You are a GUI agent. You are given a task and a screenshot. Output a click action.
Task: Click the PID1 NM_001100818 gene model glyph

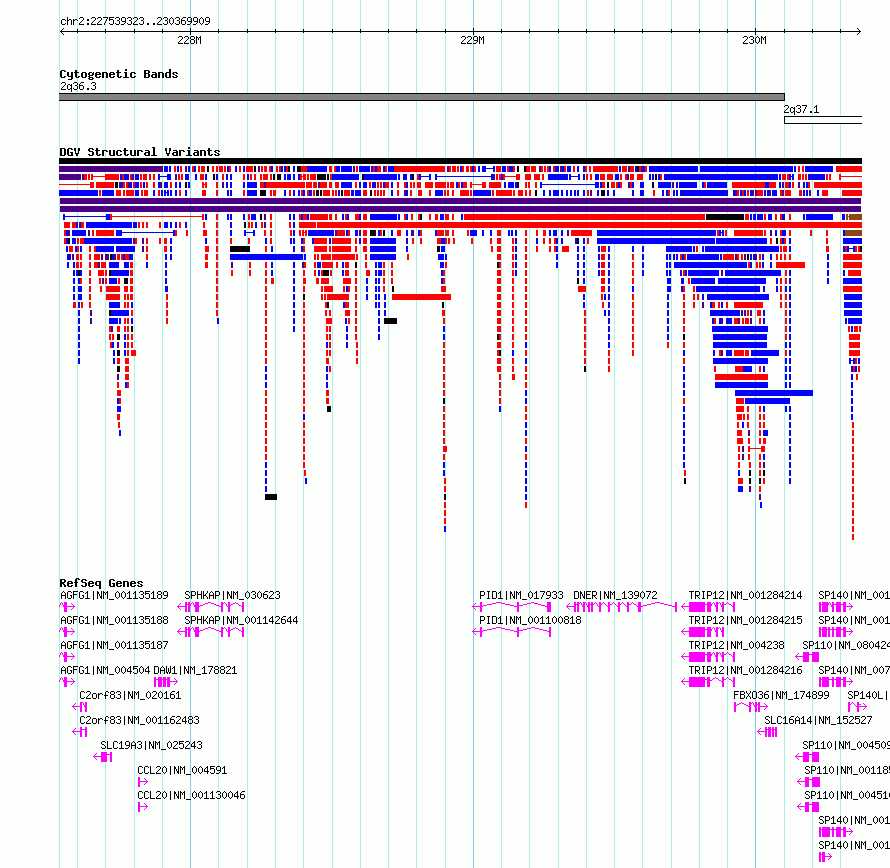click(512, 632)
